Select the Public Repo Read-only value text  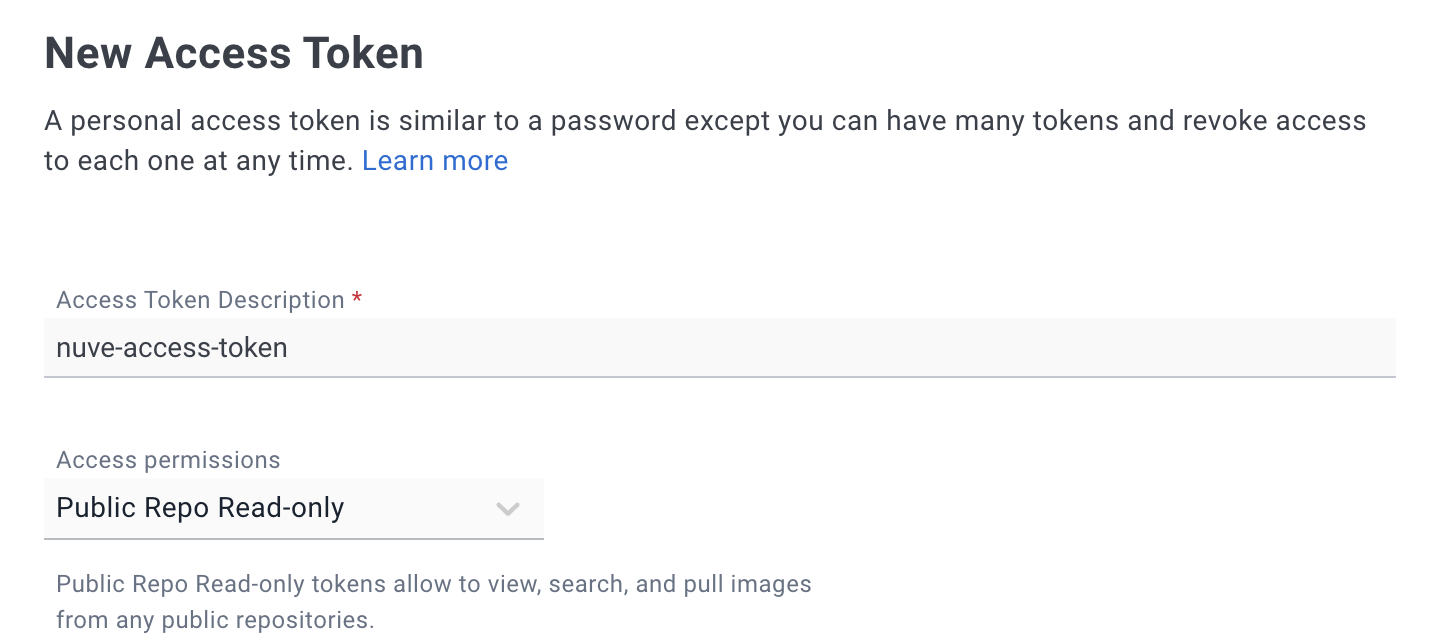pos(200,508)
